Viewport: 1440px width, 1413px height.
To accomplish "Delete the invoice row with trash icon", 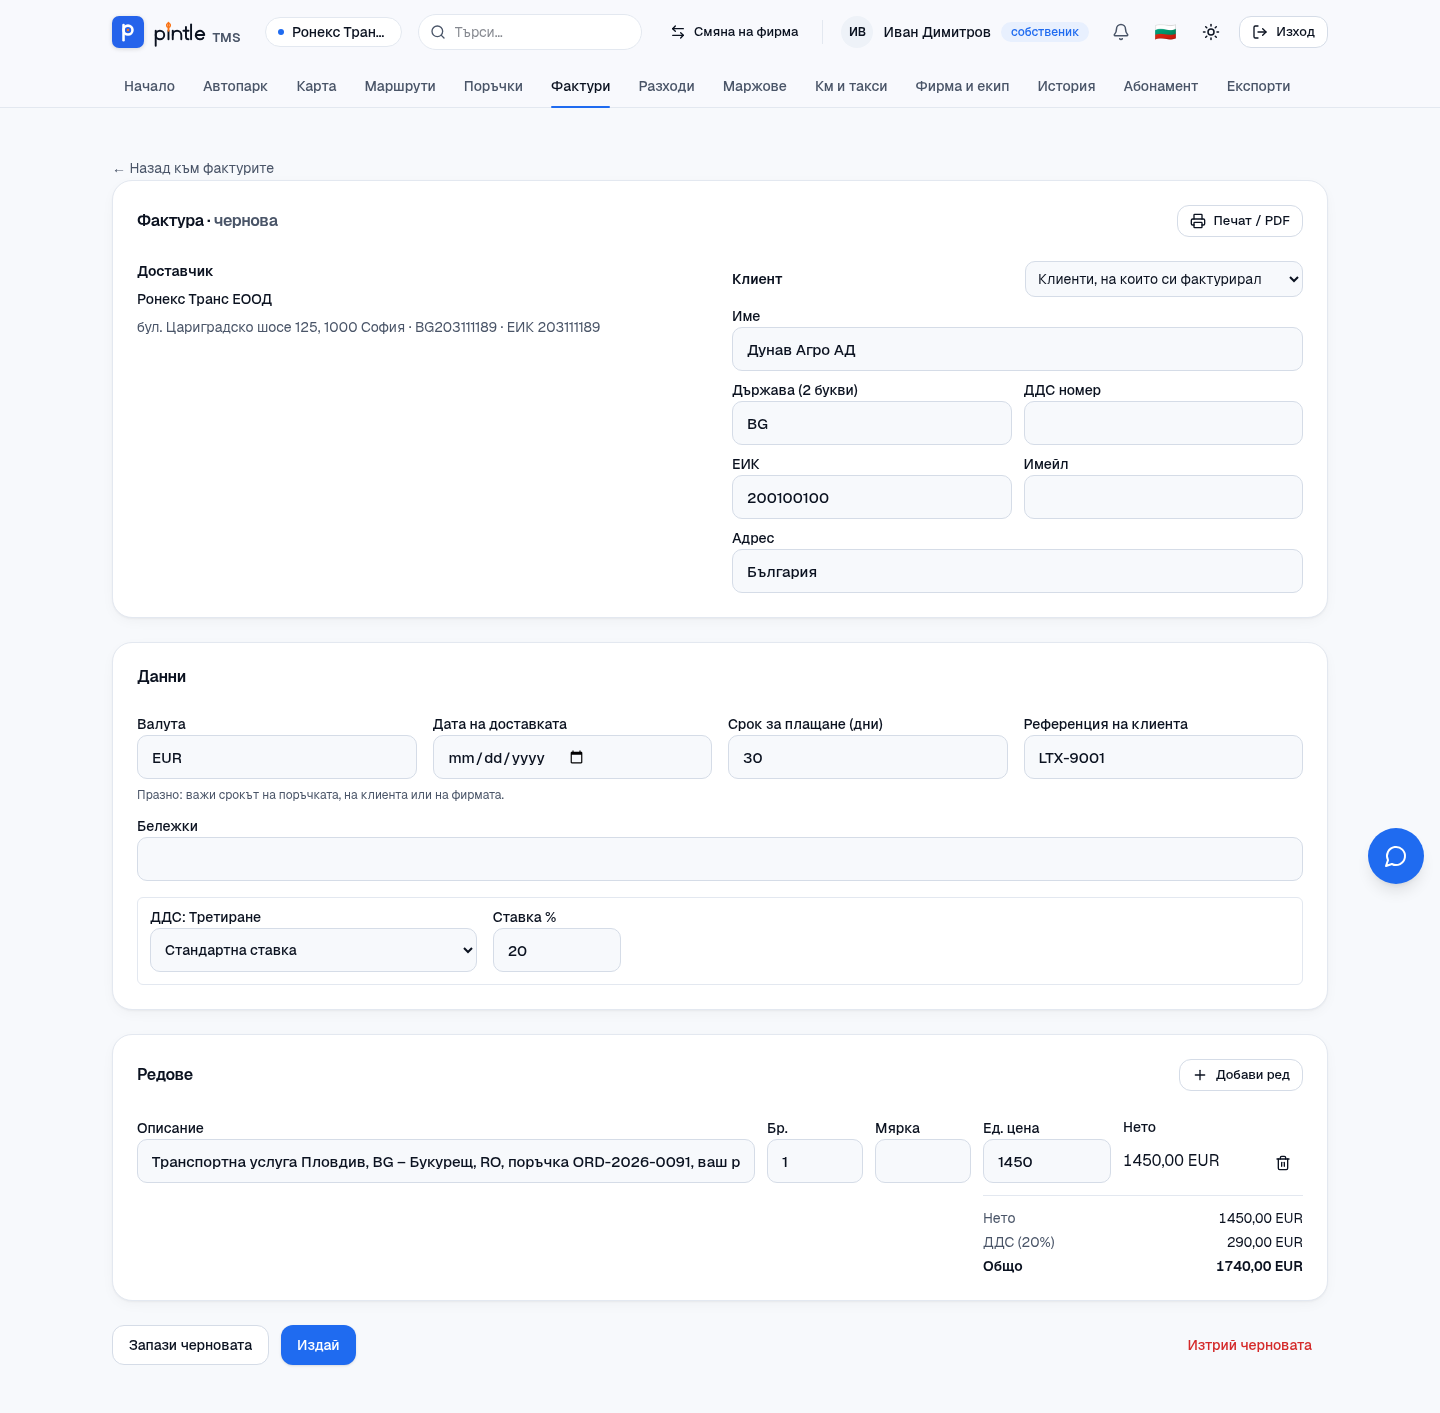I will tap(1283, 1163).
